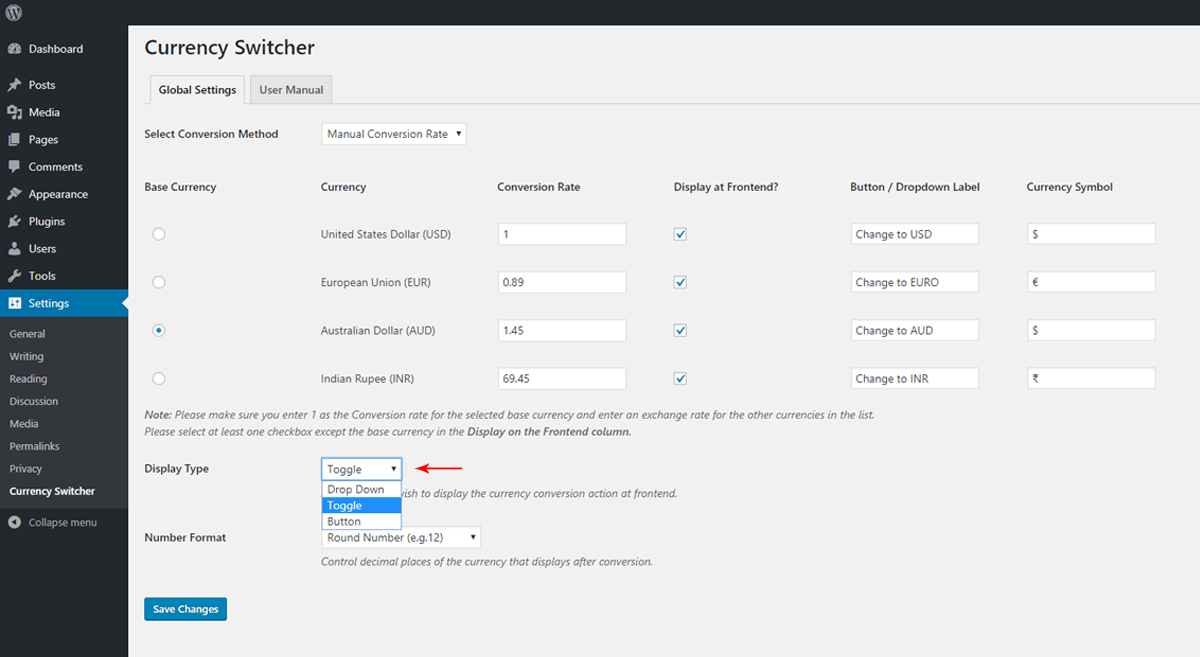Viewport: 1200px width, 657px height.
Task: Open Privacy settings link
Action: pyautogui.click(x=26, y=469)
